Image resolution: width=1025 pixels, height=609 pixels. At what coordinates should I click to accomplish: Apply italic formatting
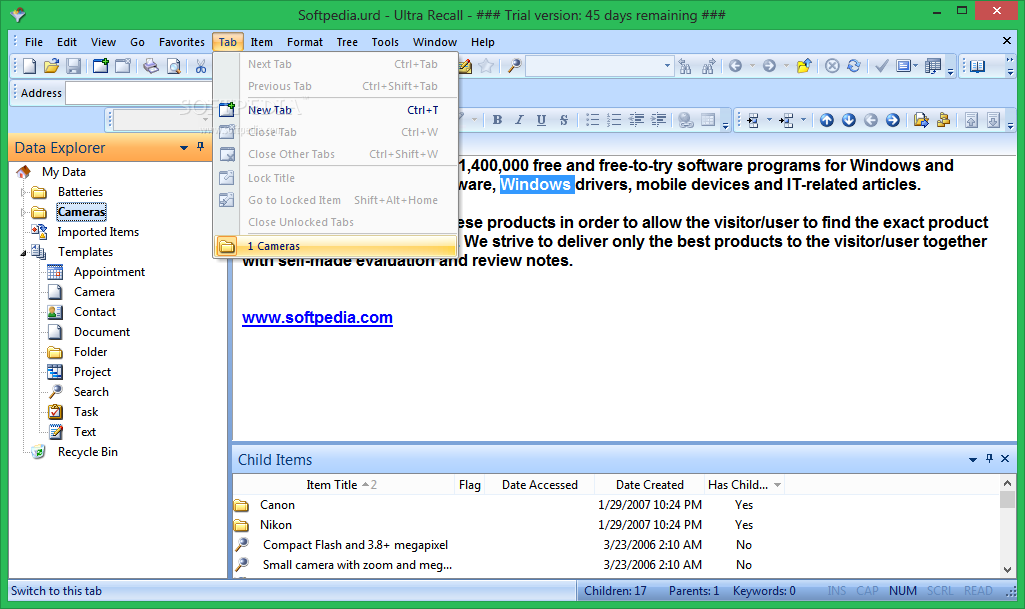(x=519, y=120)
